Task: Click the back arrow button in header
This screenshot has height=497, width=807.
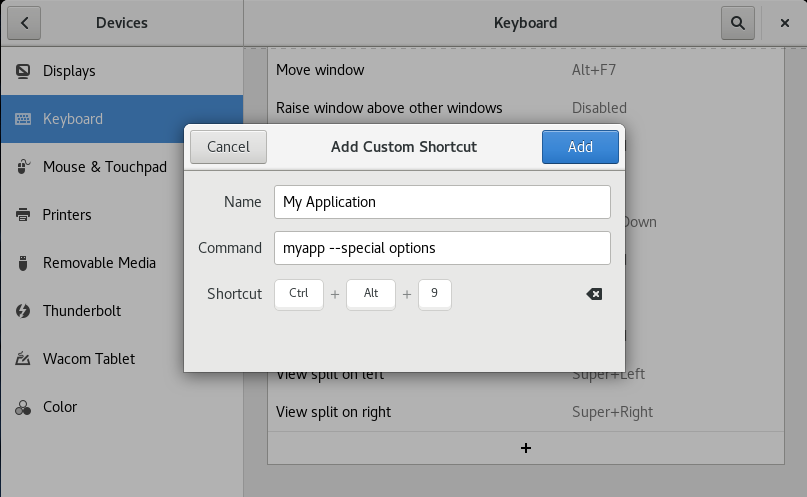Action: click(x=24, y=22)
